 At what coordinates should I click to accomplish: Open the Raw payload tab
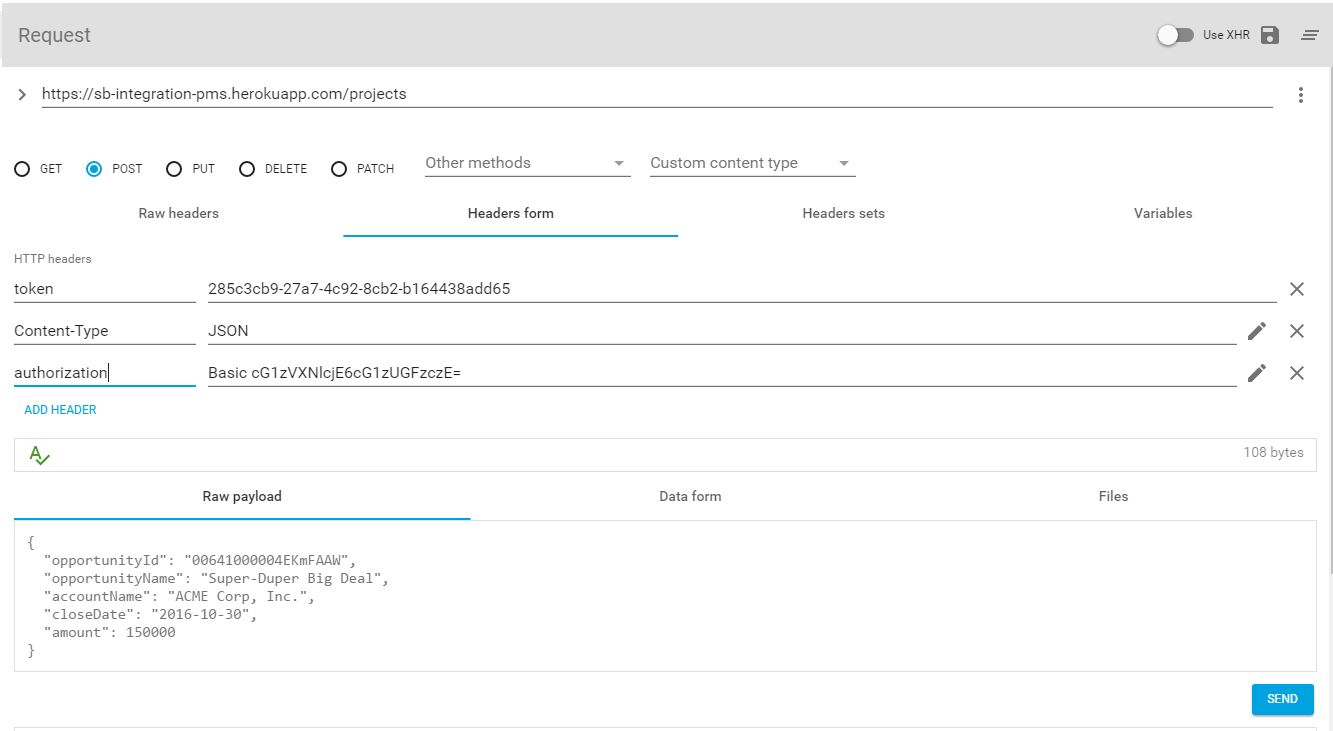242,496
